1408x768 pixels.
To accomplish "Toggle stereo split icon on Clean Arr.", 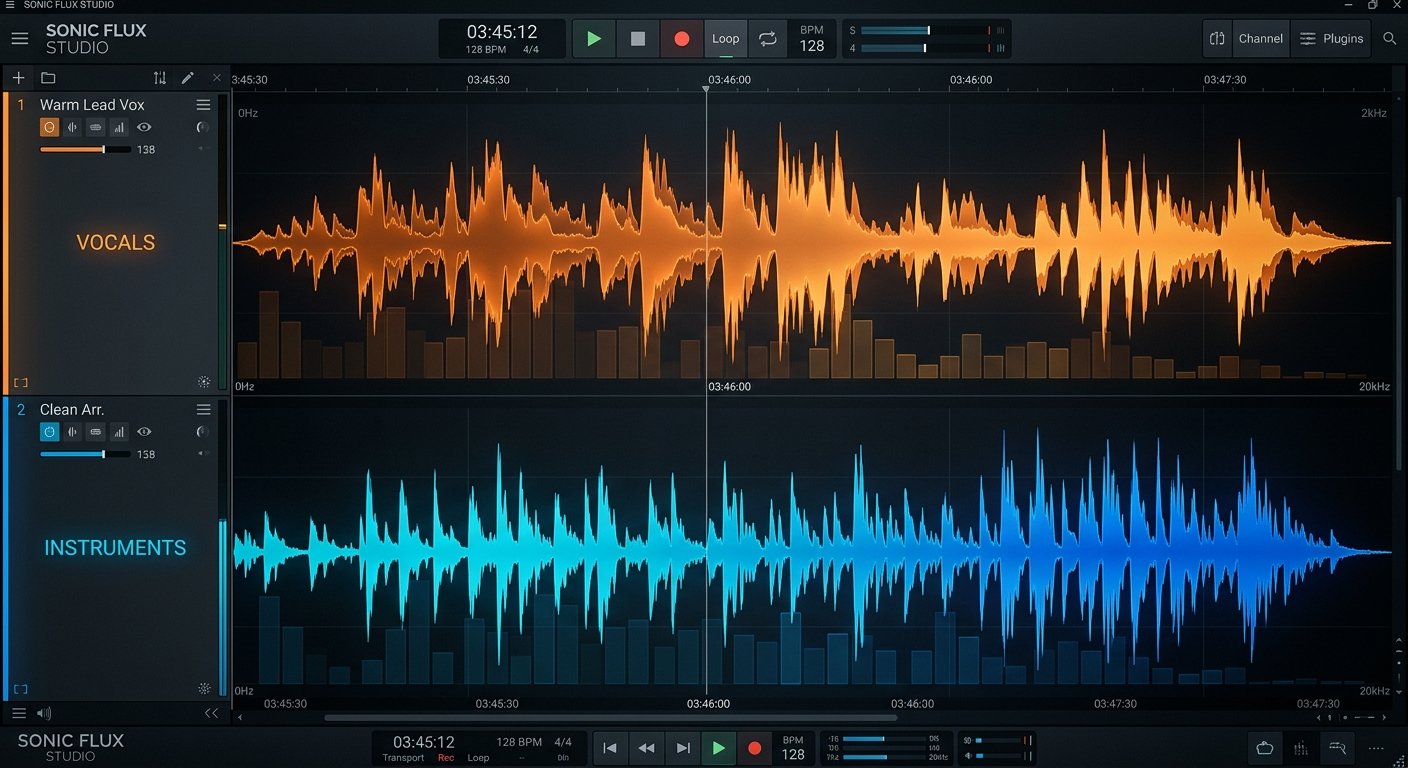I will click(x=72, y=432).
